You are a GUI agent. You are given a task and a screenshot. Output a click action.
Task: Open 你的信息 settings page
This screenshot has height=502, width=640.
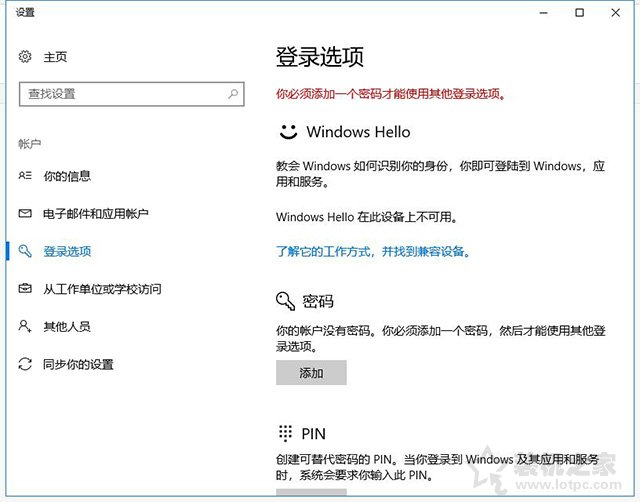tap(67, 176)
